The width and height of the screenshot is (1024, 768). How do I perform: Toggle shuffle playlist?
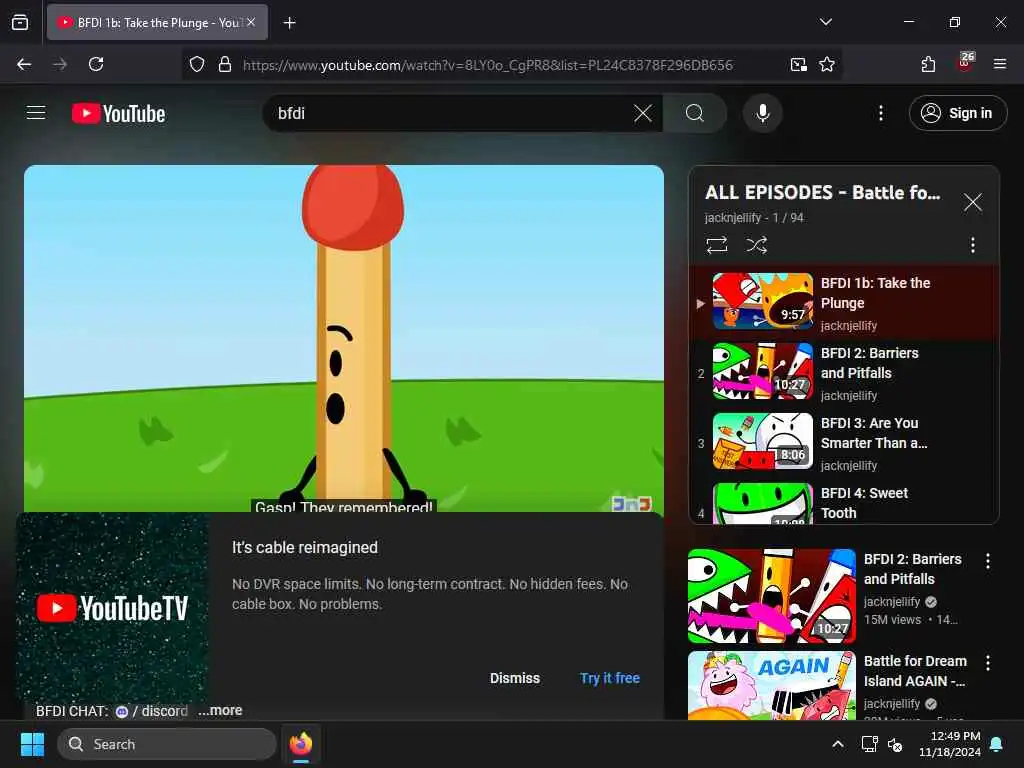click(x=756, y=245)
